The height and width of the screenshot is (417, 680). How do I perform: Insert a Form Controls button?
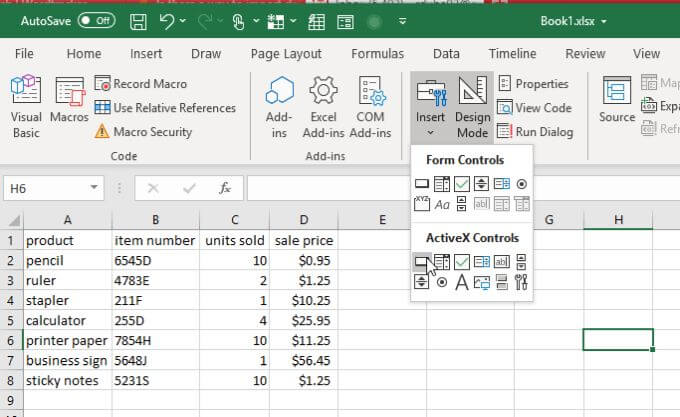421,184
